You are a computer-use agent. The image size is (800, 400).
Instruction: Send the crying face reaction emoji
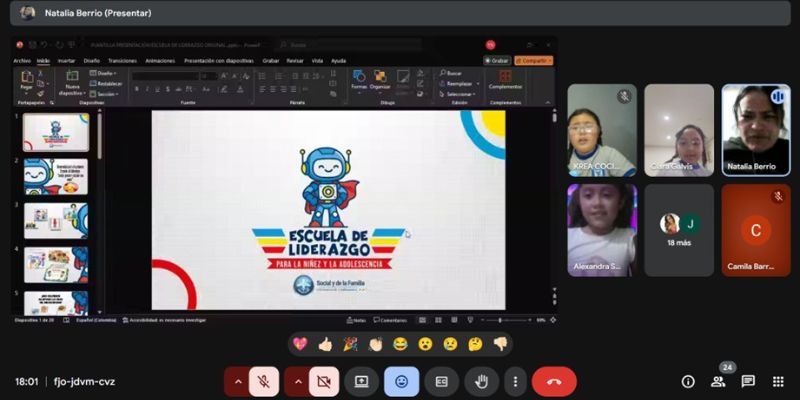[x=450, y=344]
